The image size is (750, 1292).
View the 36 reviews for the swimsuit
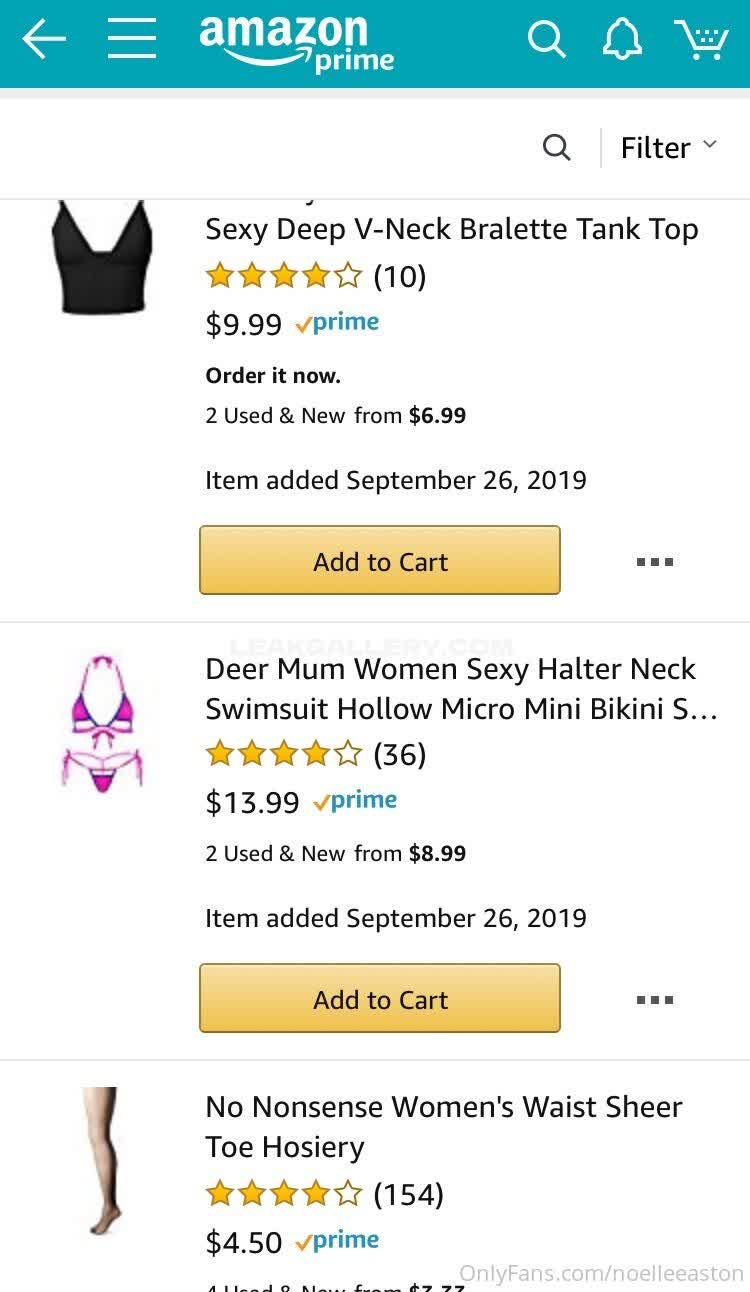(x=399, y=755)
